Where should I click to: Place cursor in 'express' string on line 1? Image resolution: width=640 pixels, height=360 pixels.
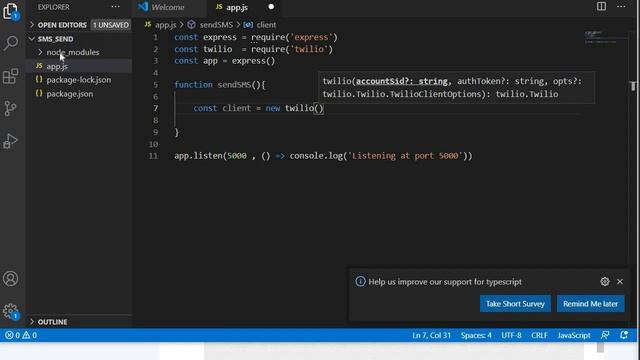click(x=311, y=37)
